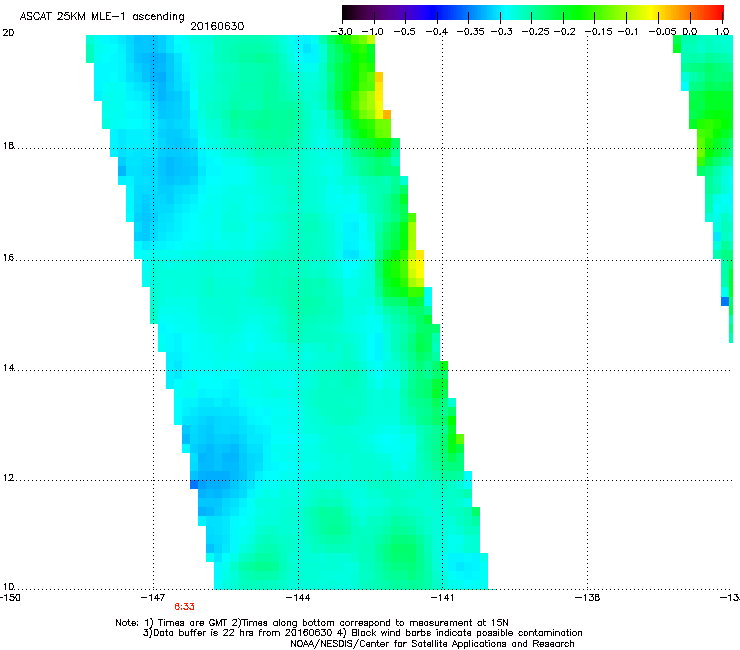Click the colorbar label -3.0
The height and width of the screenshot is (650, 740).
pyautogui.click(x=341, y=32)
